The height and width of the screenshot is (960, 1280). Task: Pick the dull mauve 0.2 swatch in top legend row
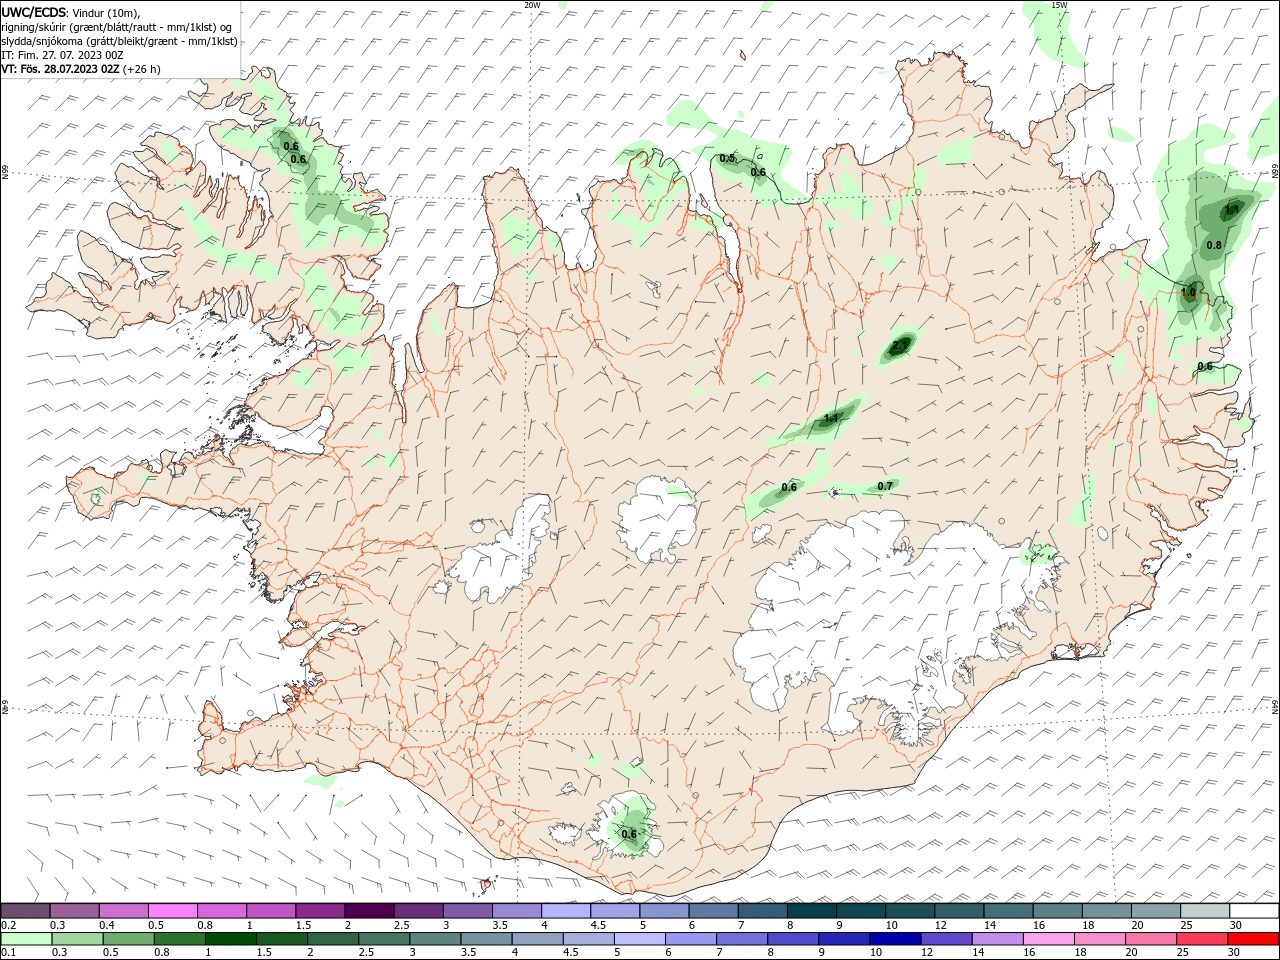tap(25, 911)
